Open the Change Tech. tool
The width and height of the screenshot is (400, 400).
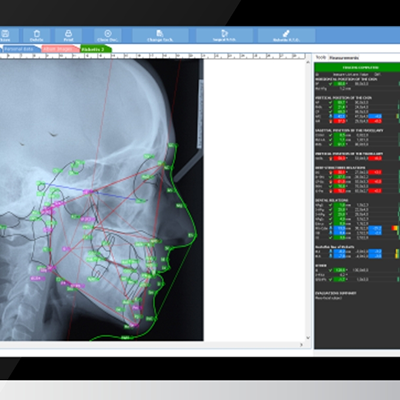pos(160,35)
